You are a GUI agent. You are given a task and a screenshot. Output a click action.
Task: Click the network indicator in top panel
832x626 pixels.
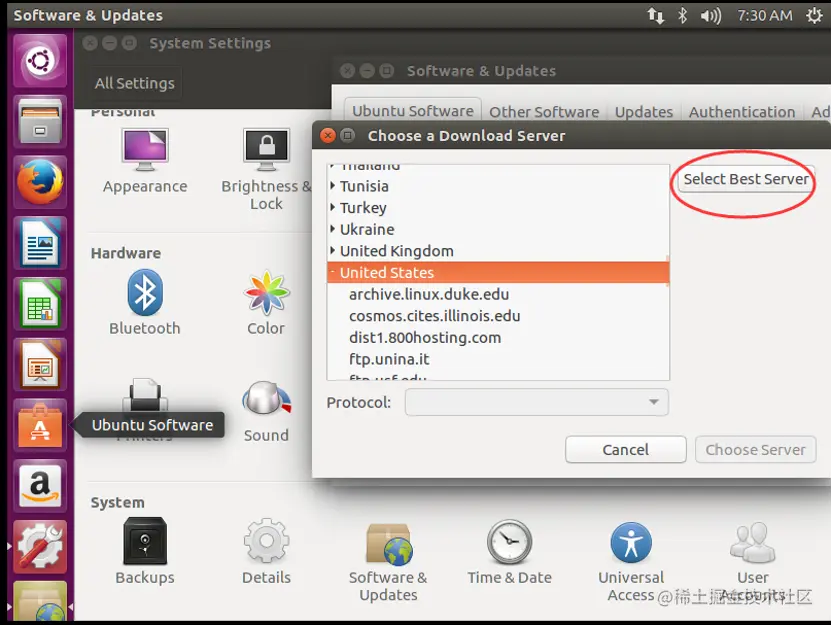[x=655, y=16]
